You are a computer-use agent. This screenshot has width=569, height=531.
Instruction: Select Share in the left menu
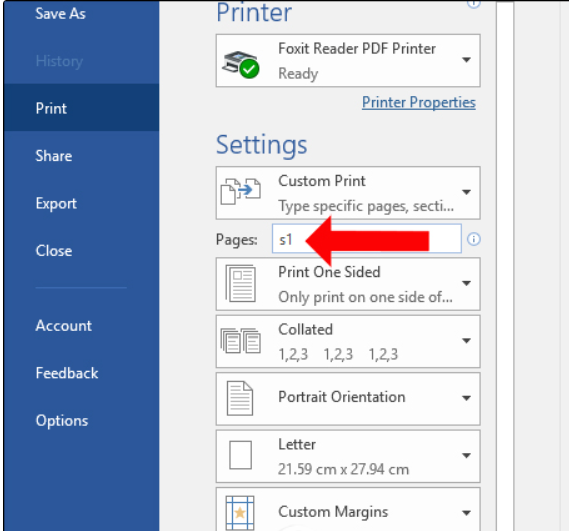54,156
